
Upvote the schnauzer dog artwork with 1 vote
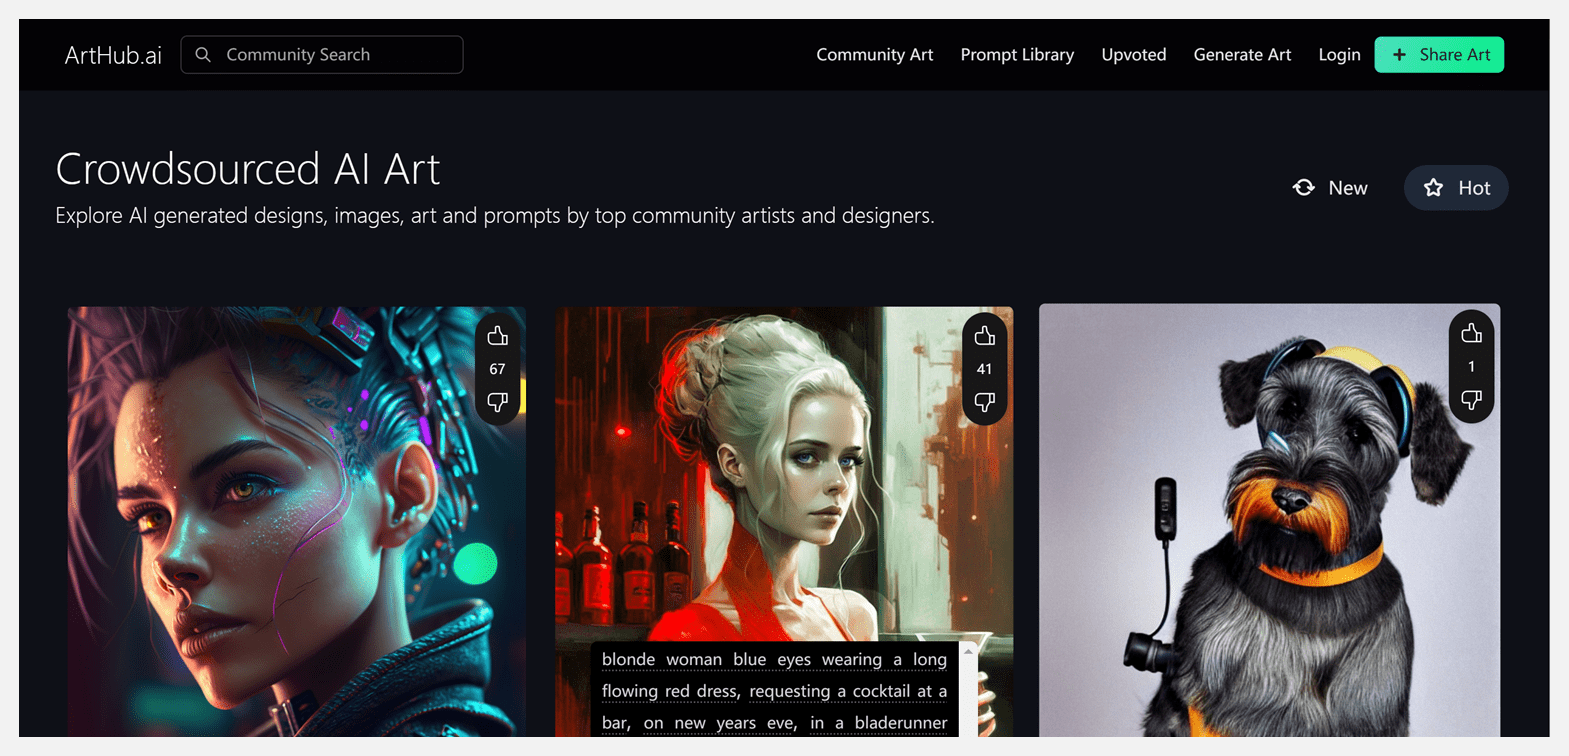tap(1471, 333)
